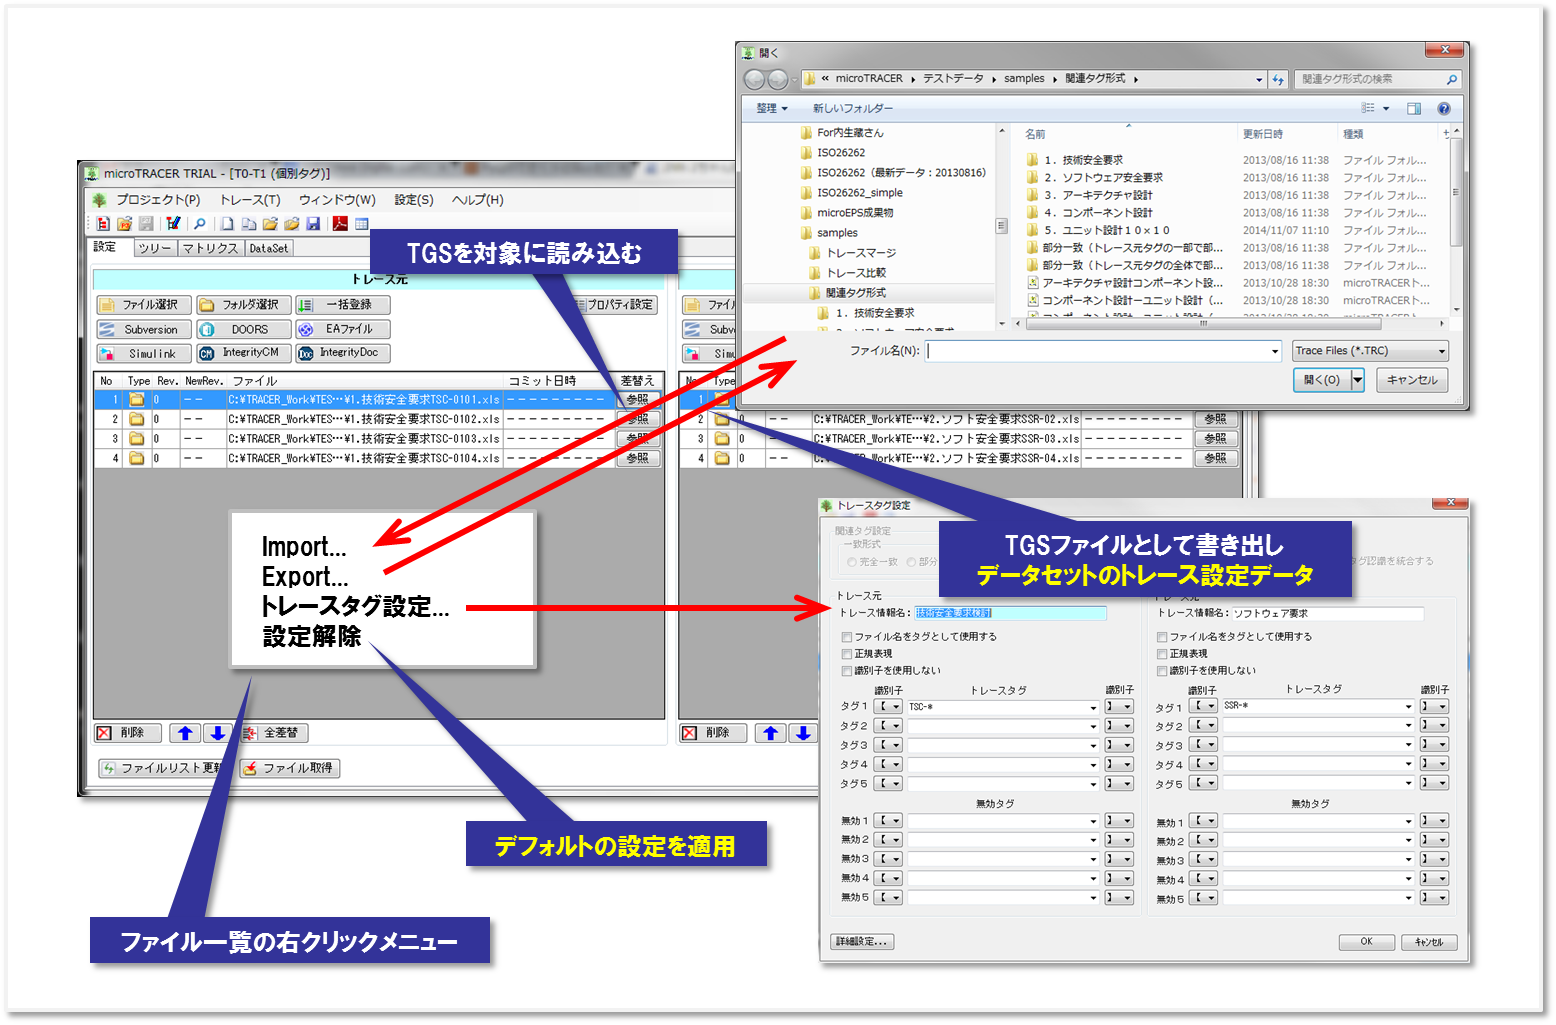The width and height of the screenshot is (1556, 1025).
Task: Check ファイル名をタグとして使用する under ソフトウェア要求
Action: 1162,637
